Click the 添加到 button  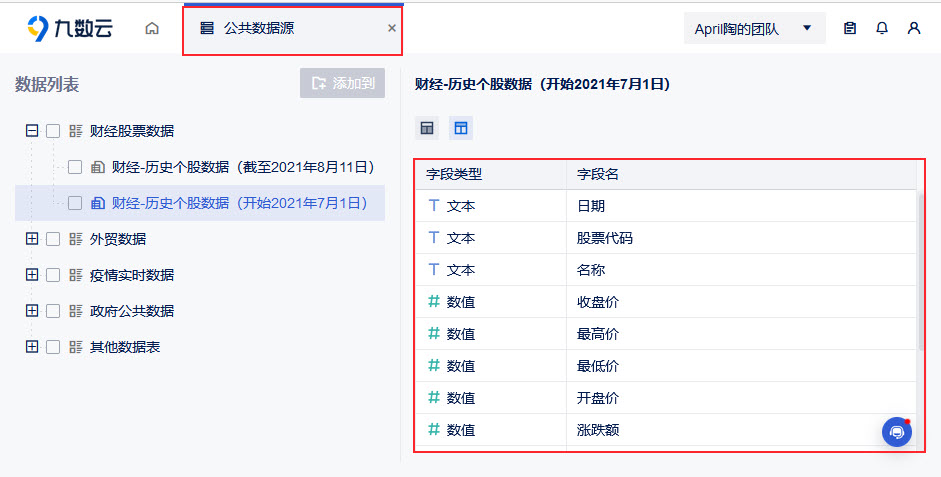click(x=342, y=83)
